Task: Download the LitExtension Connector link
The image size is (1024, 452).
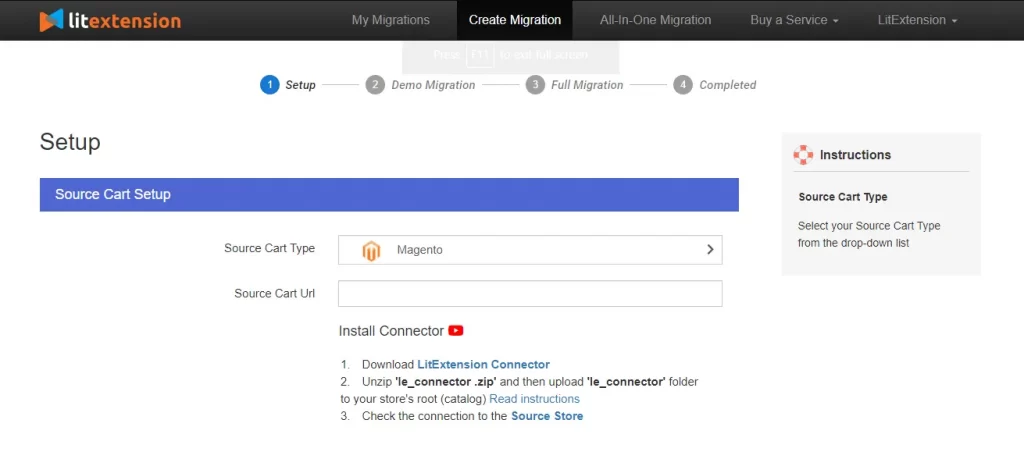Action: coord(483,364)
